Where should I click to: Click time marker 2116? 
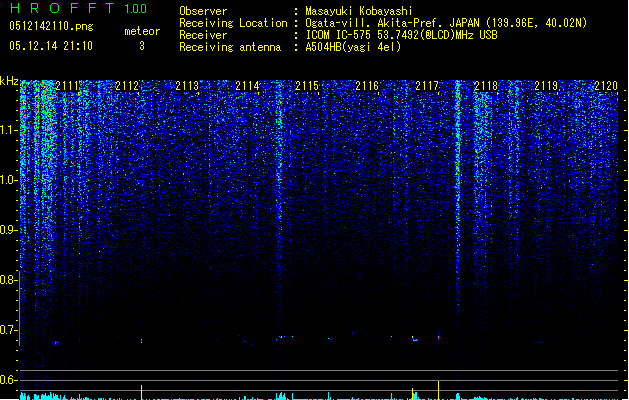coord(367,86)
